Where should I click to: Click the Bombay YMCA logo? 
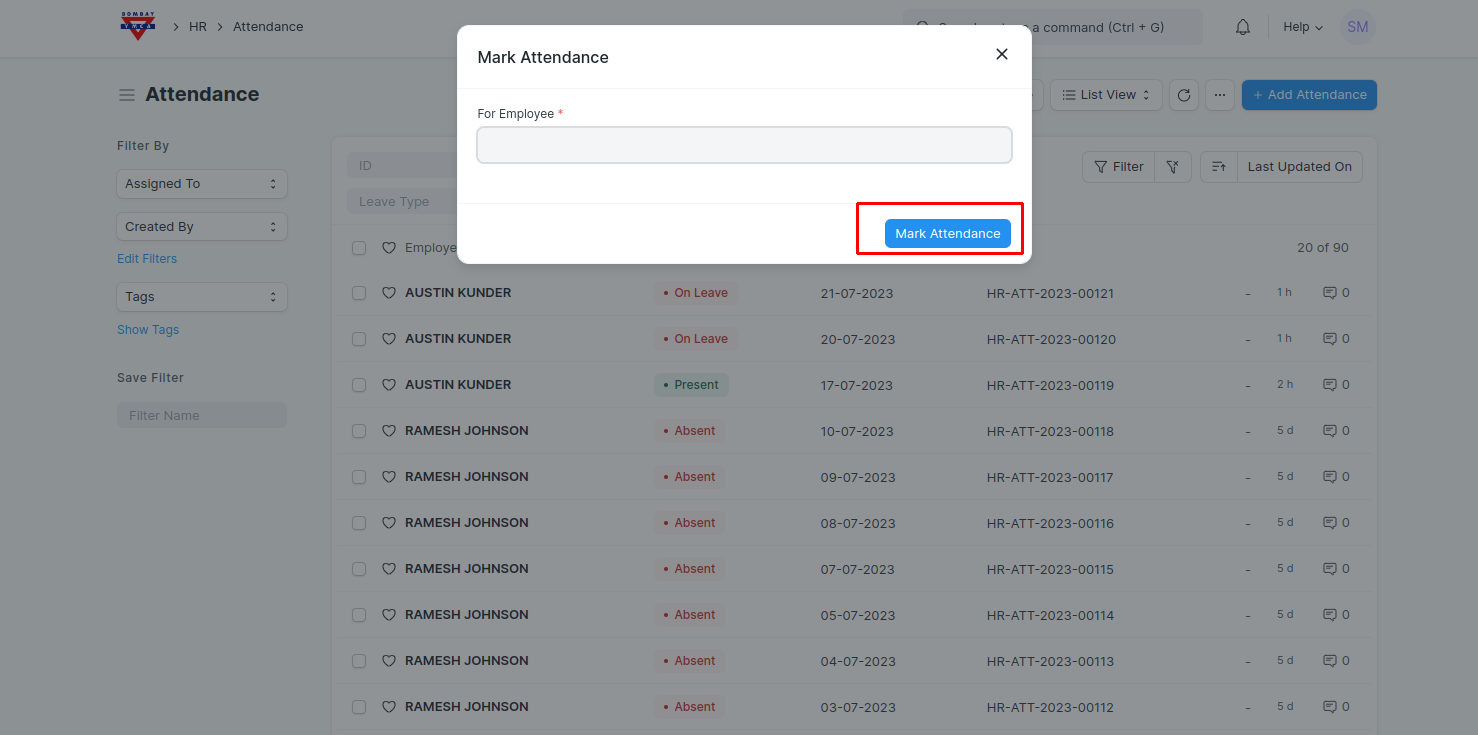pos(138,26)
